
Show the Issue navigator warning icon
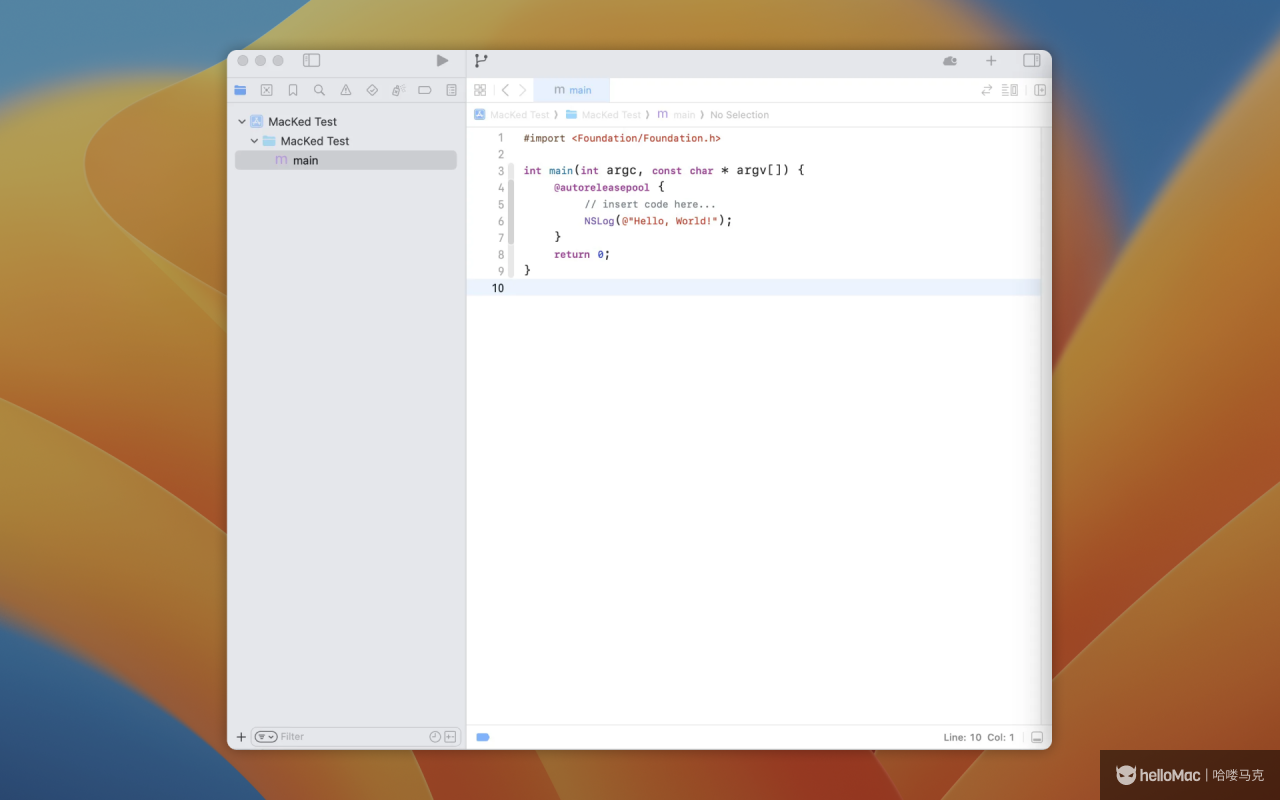(346, 90)
